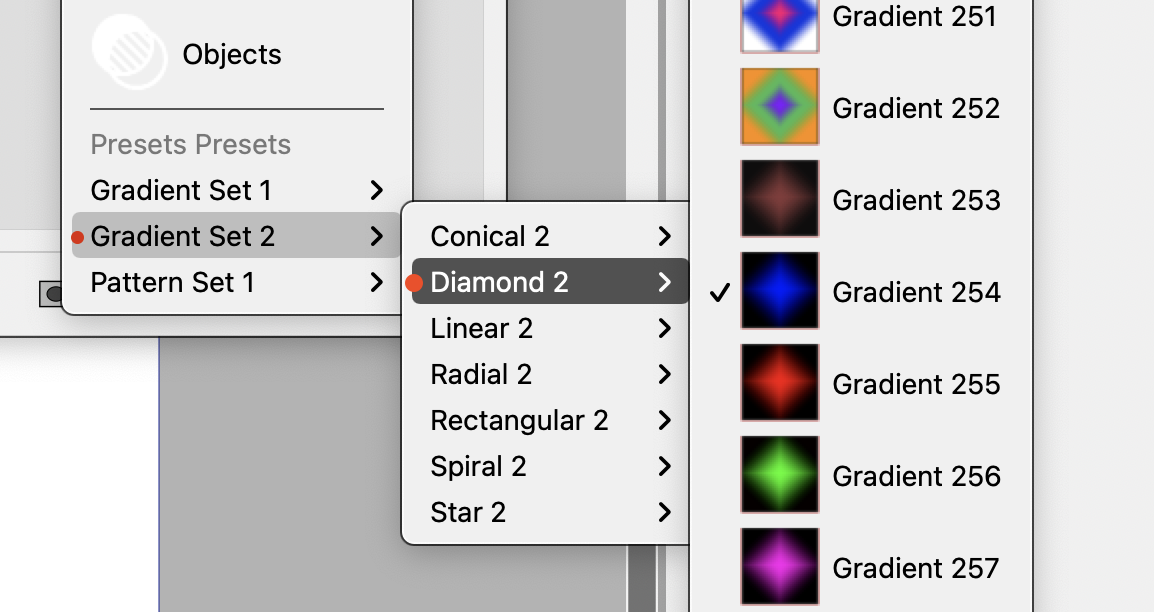The image size is (1154, 612).
Task: Open the Linear 2 gradient category
Action: click(x=481, y=328)
